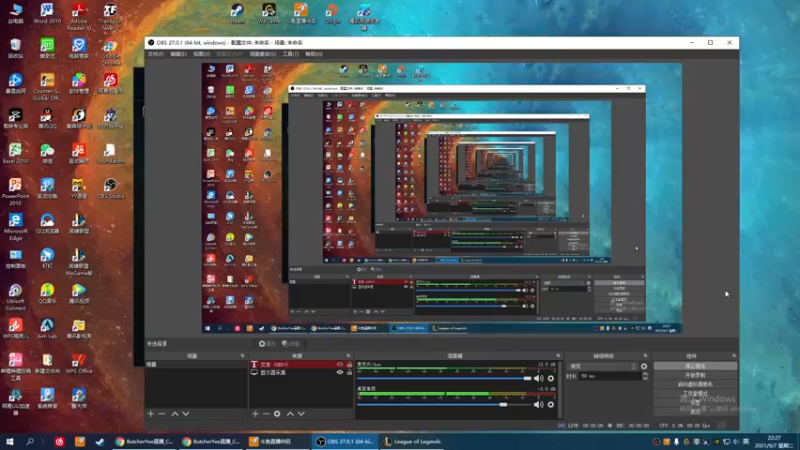Remove selected scene with the minus icon

162,414
